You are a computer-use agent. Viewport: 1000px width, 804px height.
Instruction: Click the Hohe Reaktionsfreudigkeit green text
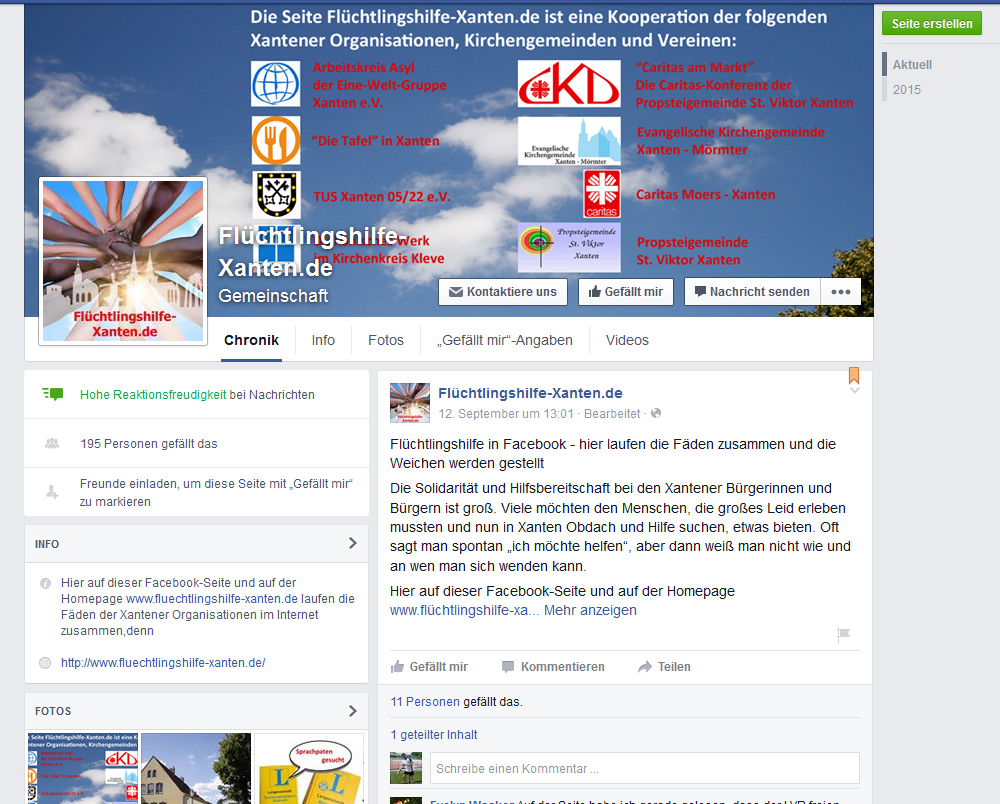[153, 395]
